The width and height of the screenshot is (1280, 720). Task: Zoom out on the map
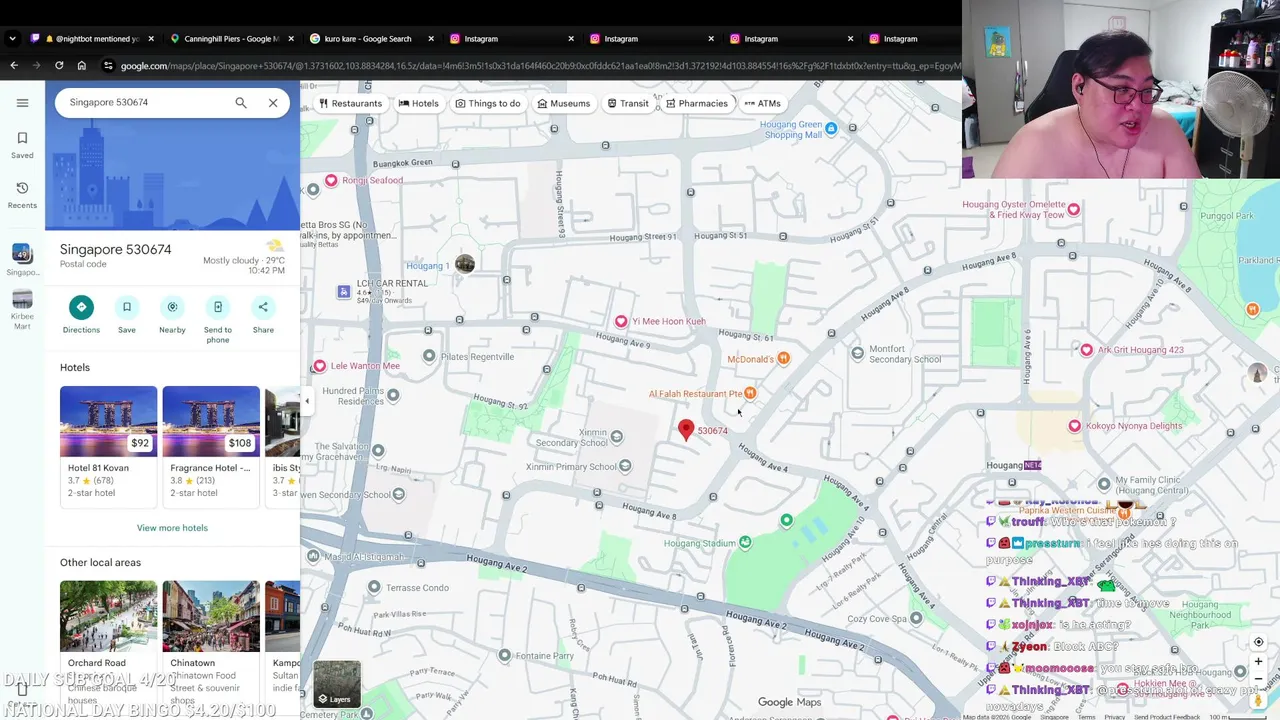[1258, 678]
